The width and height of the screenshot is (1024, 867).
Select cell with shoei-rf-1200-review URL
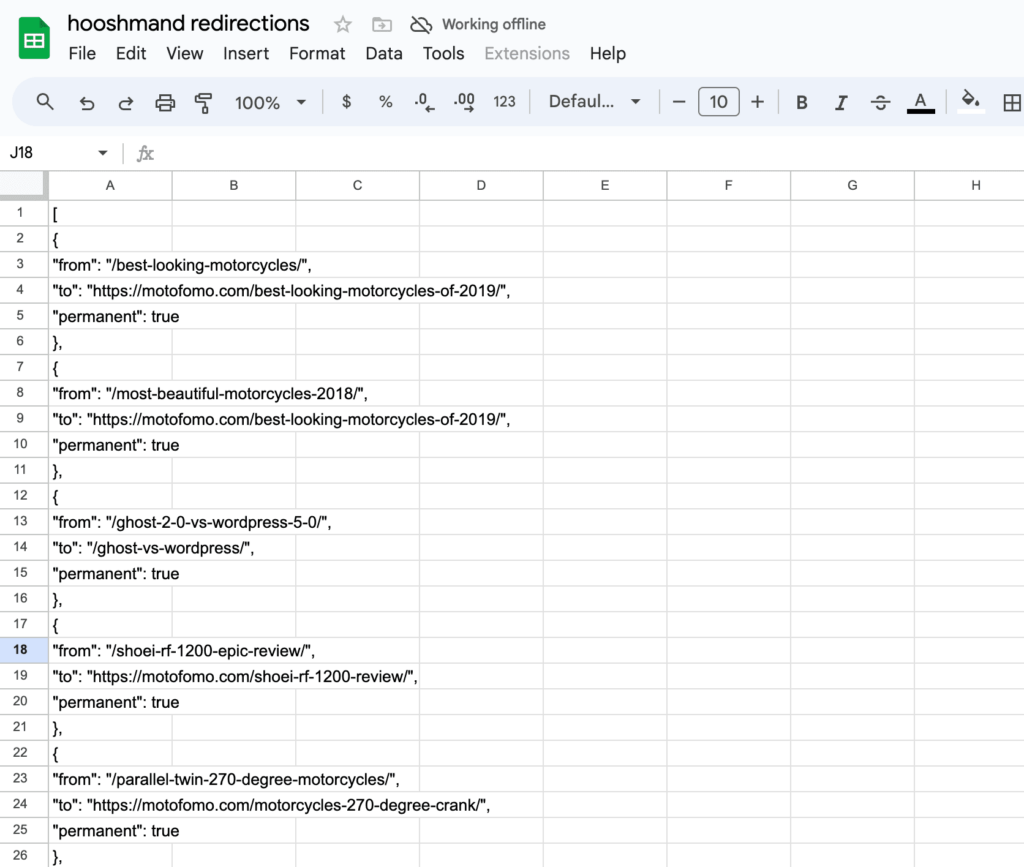coord(110,676)
